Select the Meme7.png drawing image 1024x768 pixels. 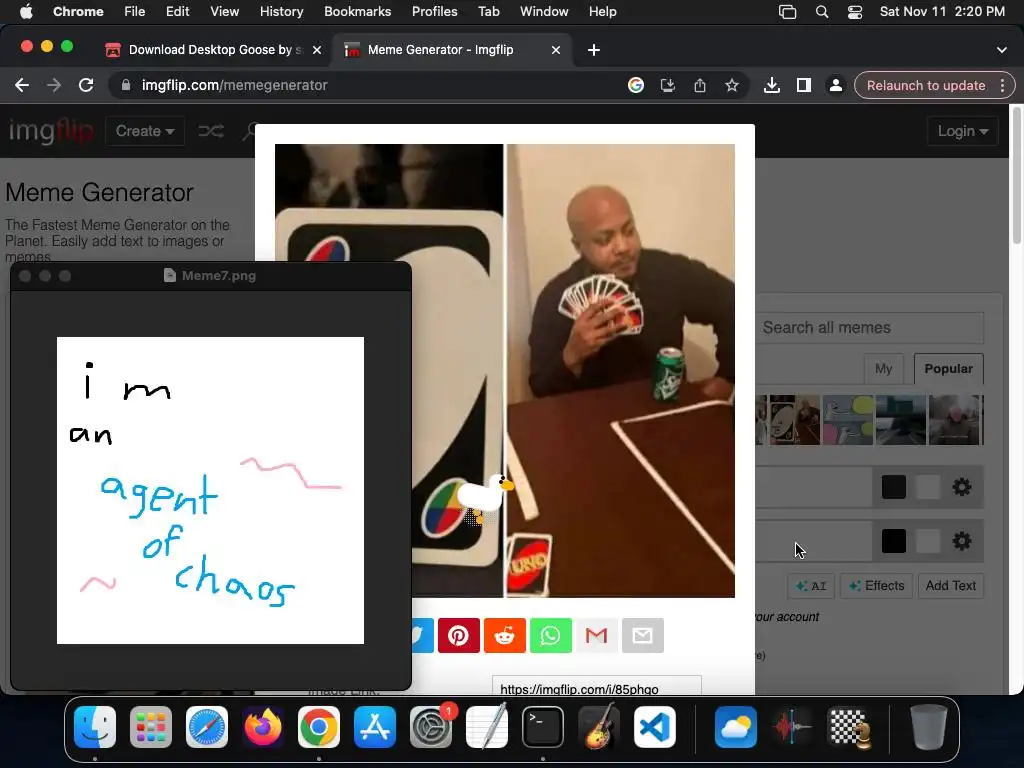[210, 490]
